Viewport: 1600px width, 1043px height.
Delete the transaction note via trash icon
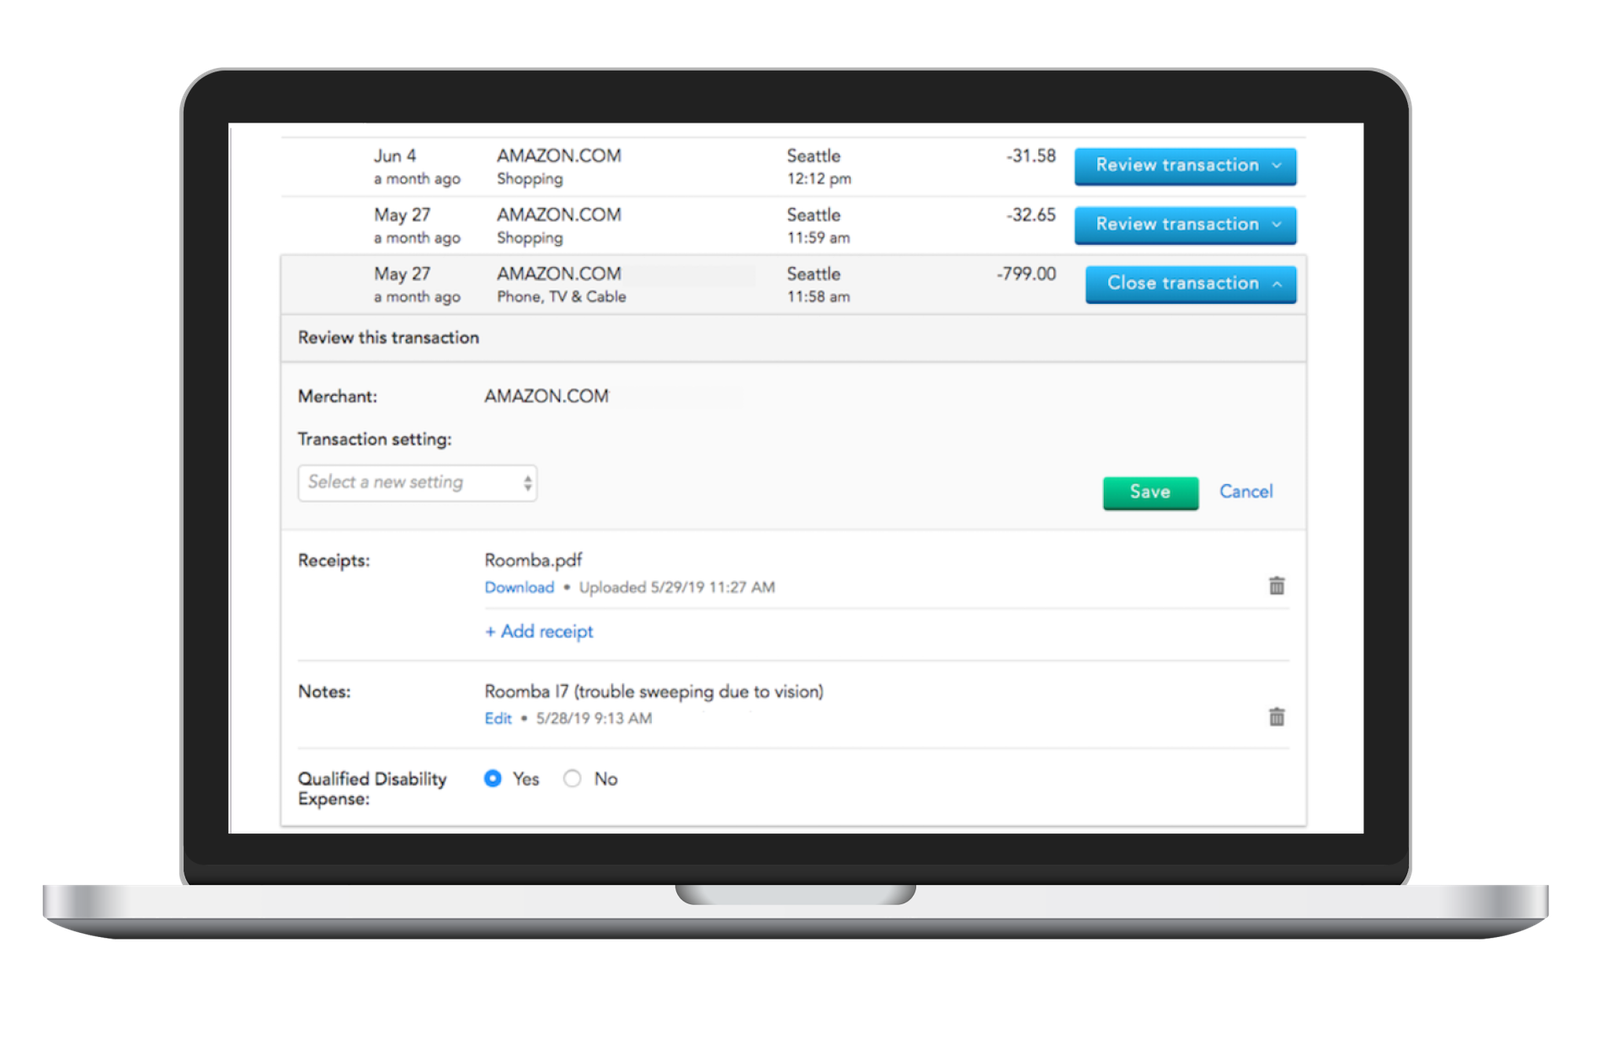pos(1277,717)
